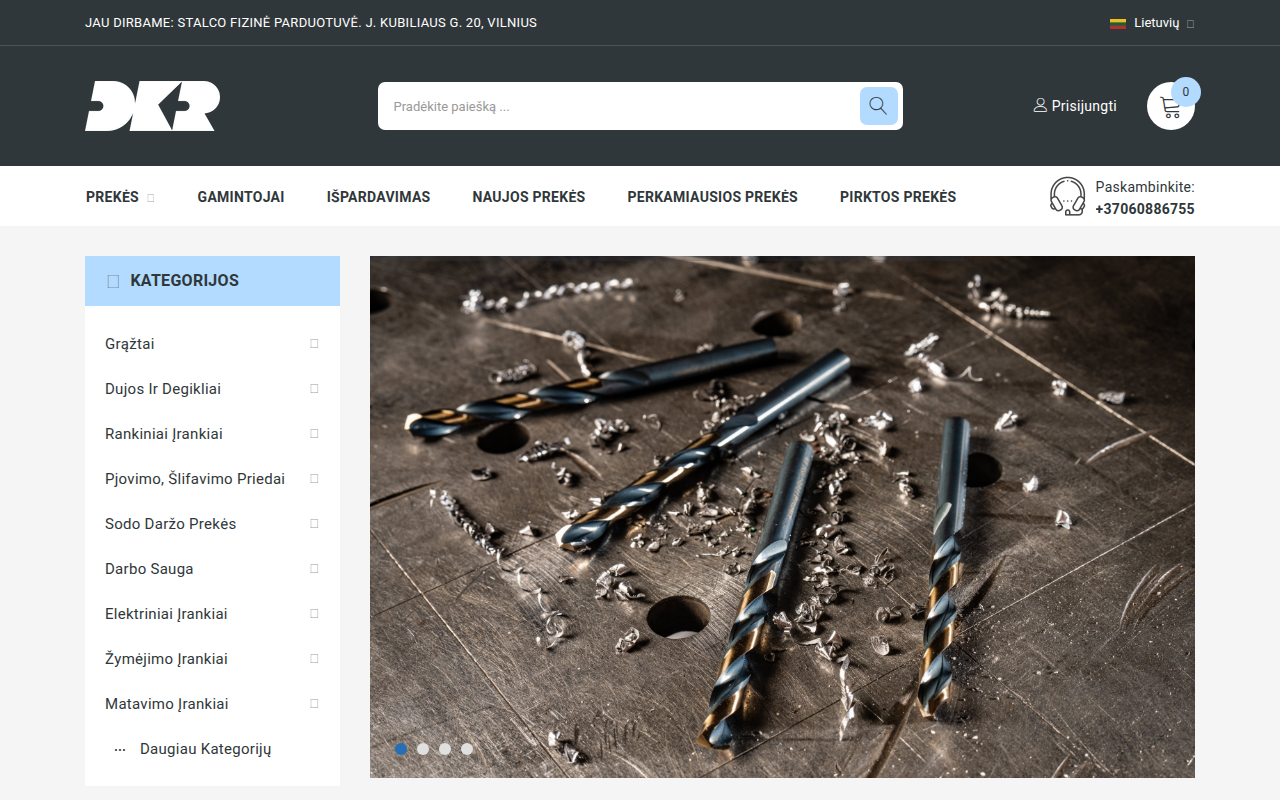Expand the Žymėjimo Įrankiai category arrow
Image resolution: width=1280 pixels, height=800 pixels.
[x=314, y=658]
